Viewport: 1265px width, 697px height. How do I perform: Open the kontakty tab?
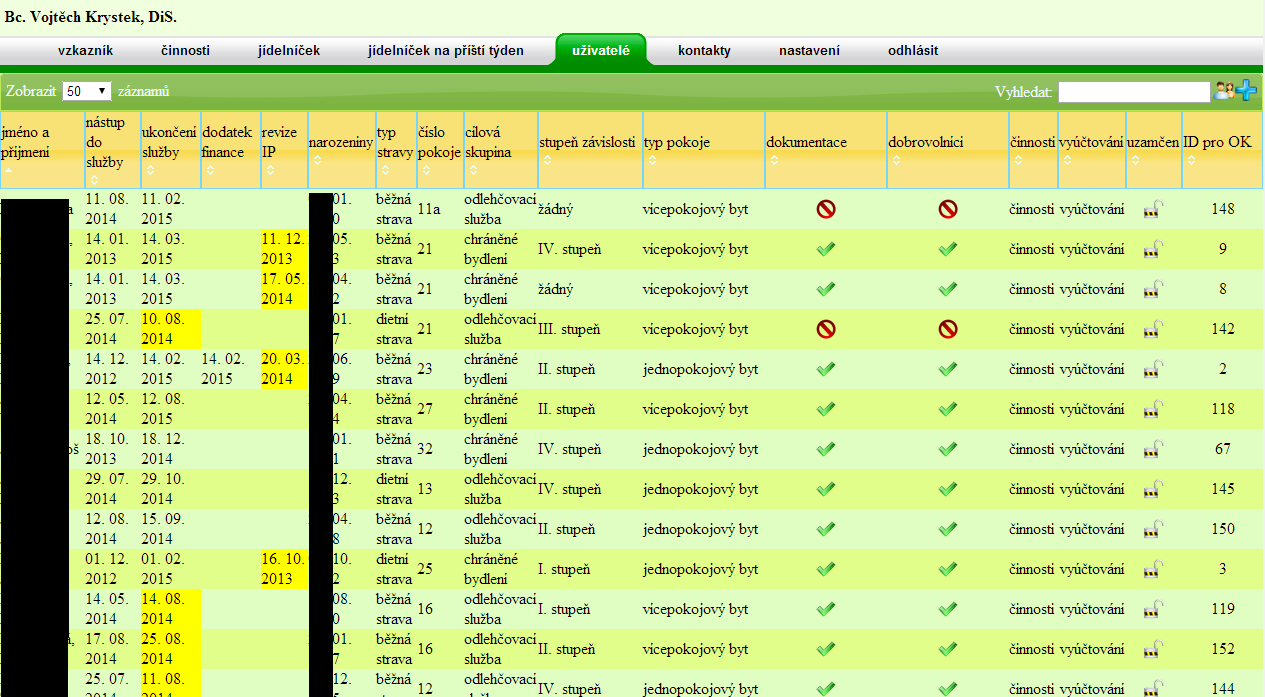click(x=704, y=51)
